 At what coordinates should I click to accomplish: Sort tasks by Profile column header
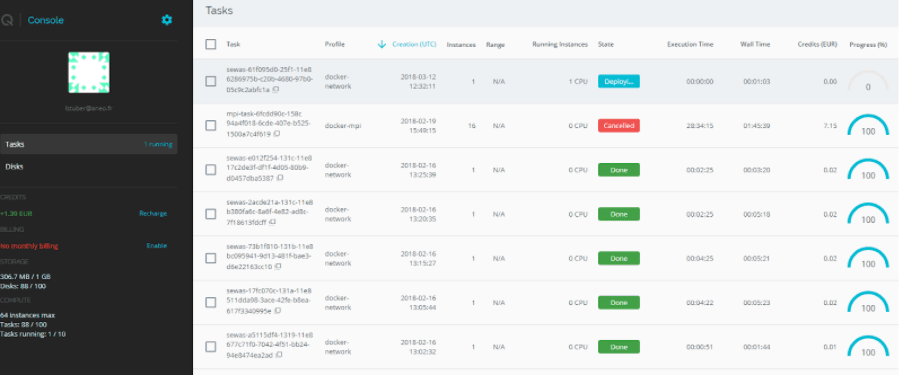coord(335,44)
